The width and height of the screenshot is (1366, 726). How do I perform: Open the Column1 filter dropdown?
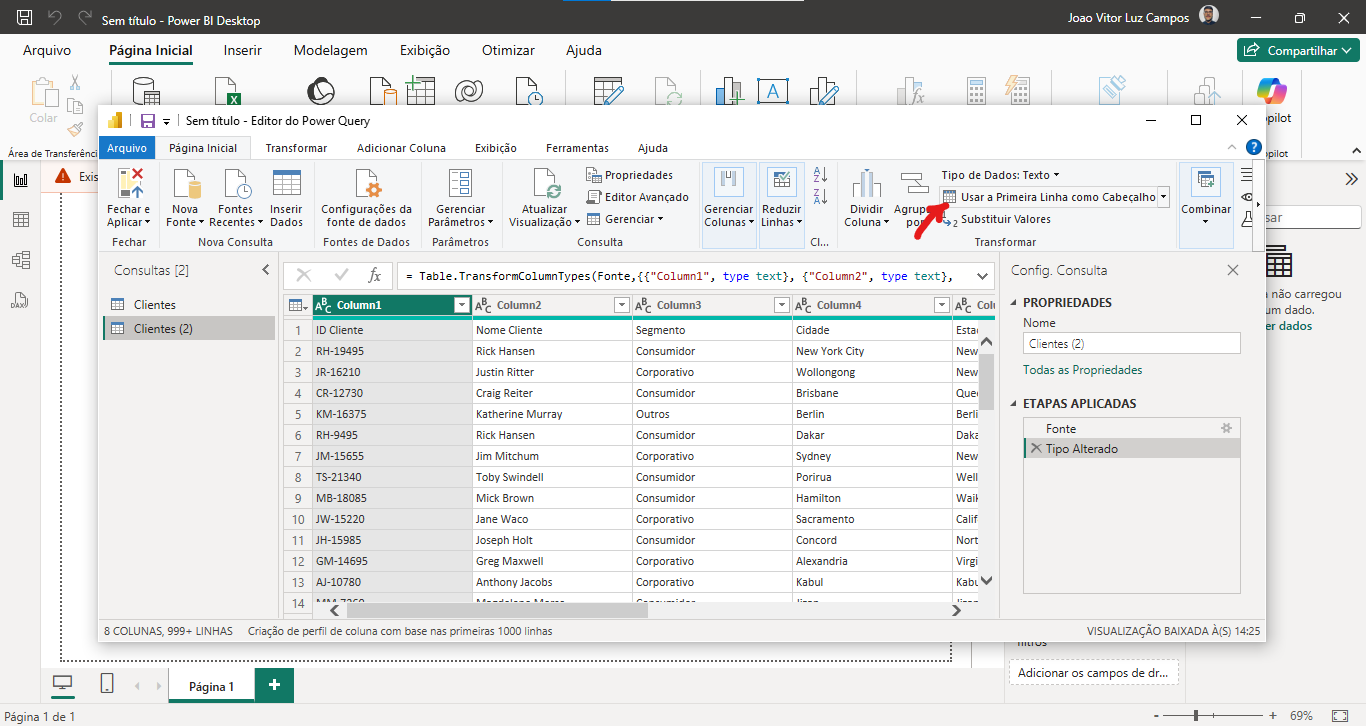click(x=461, y=305)
